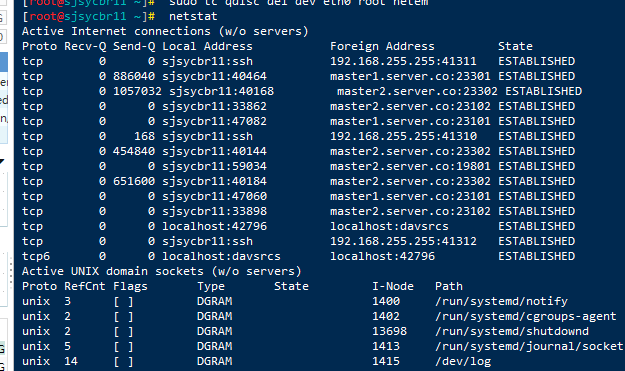
Task: Click the netstat command on the prompt line
Action: [193, 16]
